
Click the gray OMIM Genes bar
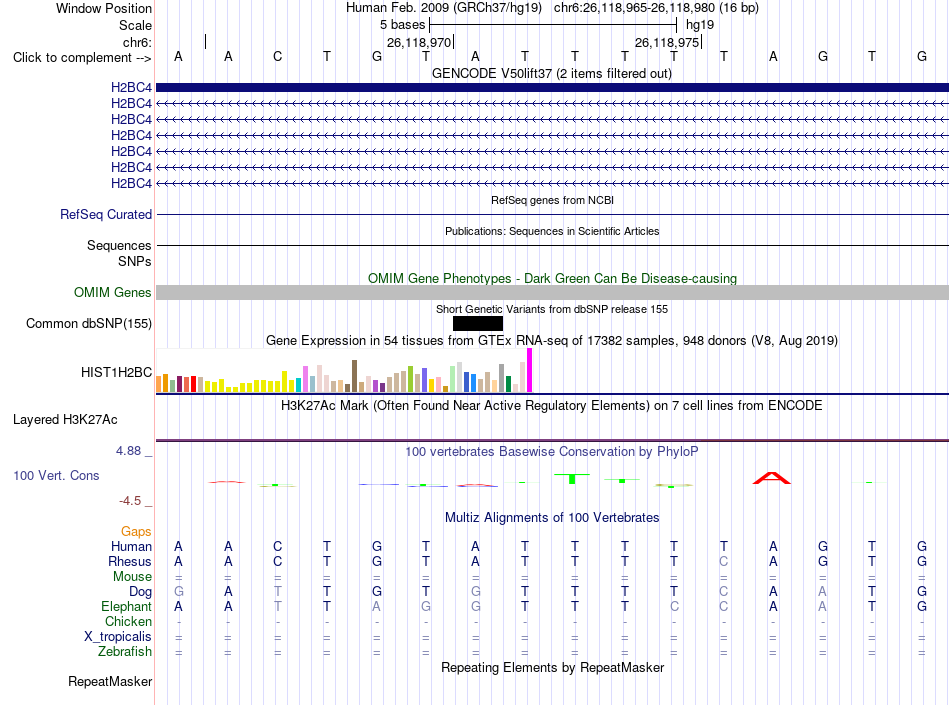552,293
